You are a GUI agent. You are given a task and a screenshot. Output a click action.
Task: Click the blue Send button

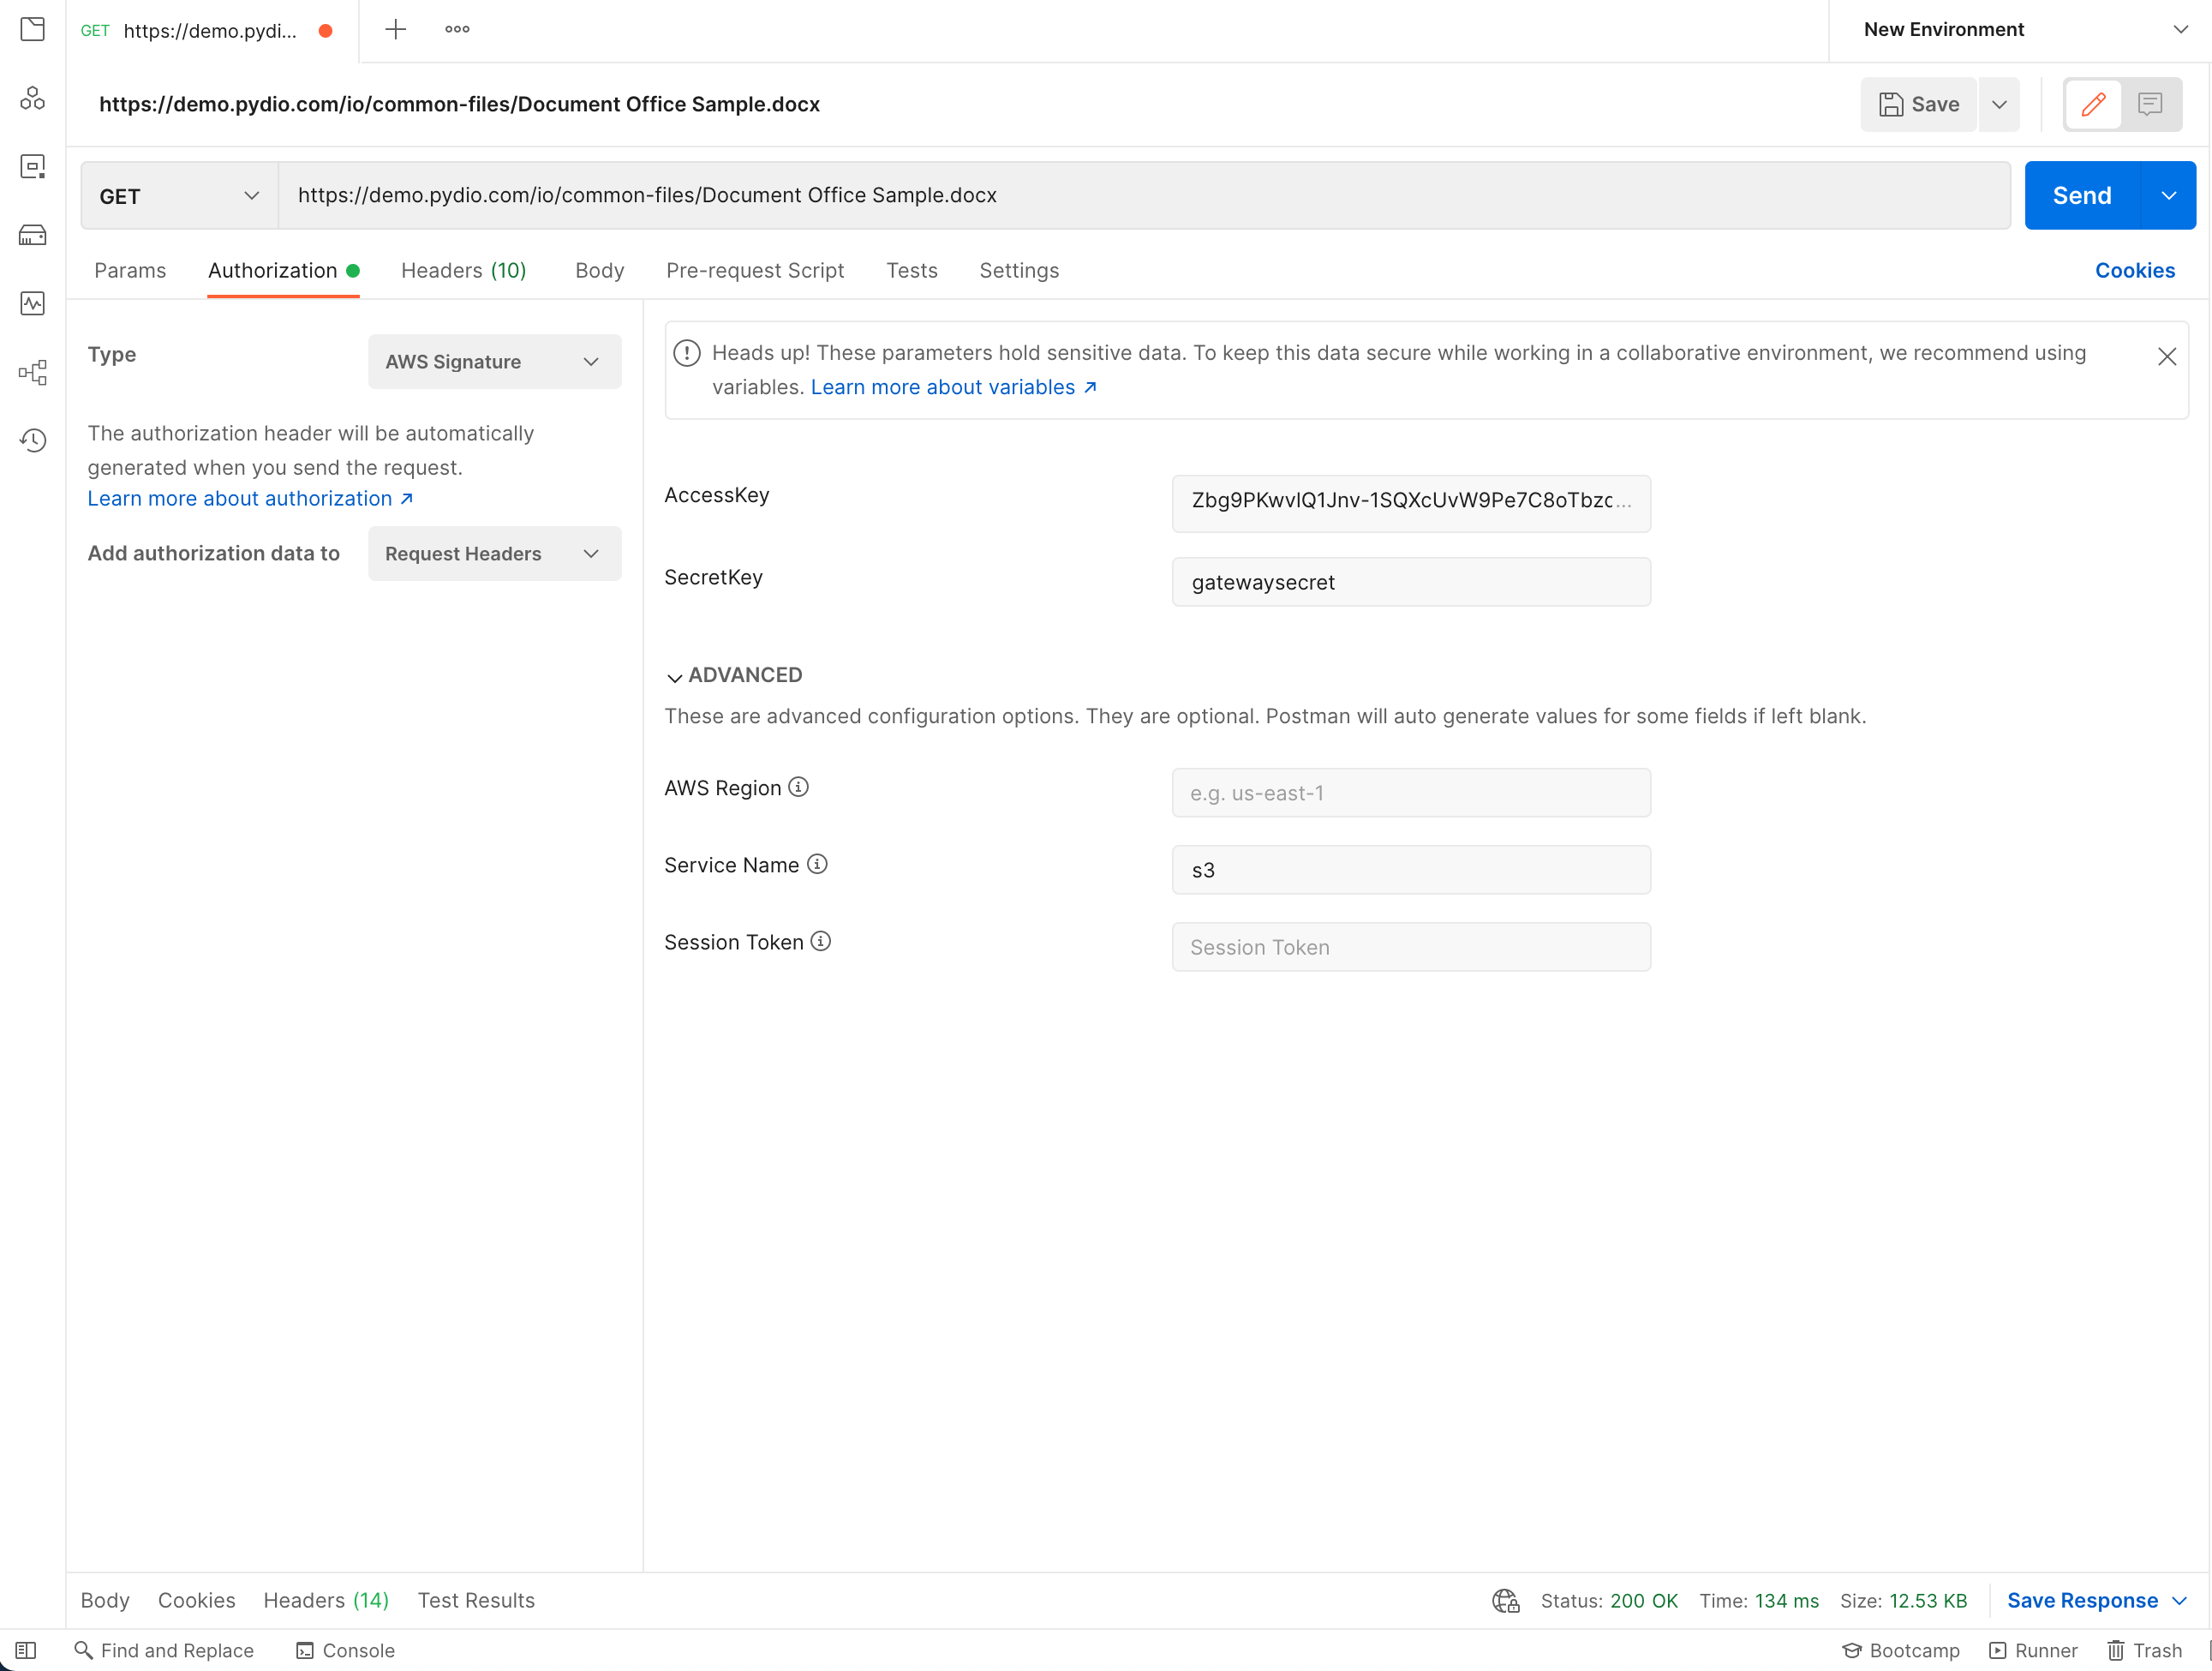(x=2082, y=196)
